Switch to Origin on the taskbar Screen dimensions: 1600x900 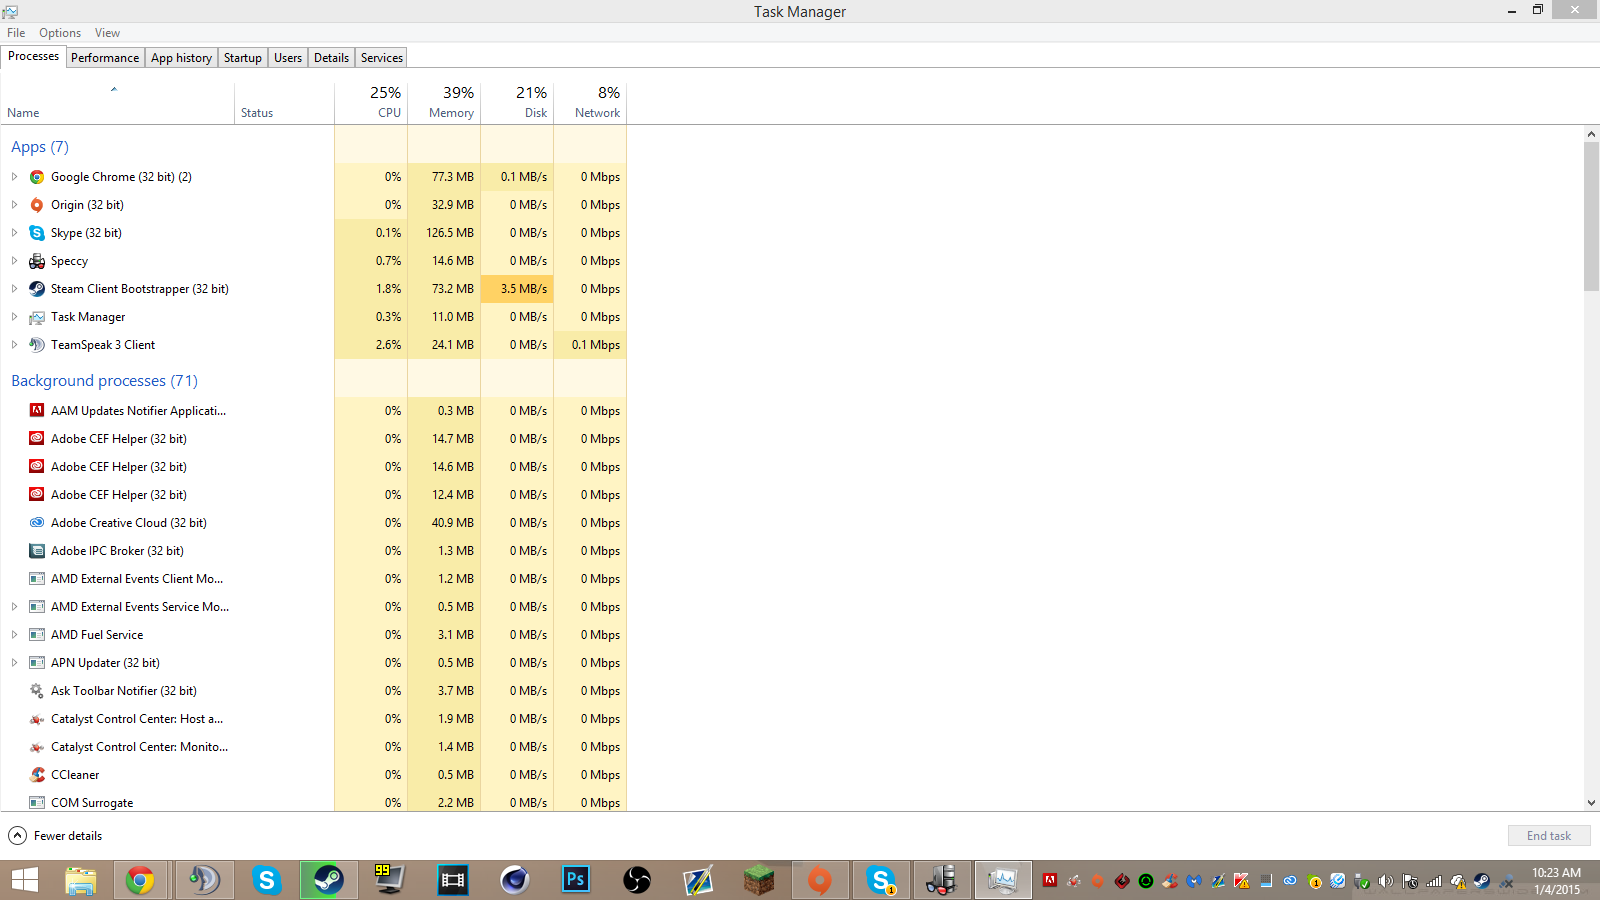(820, 880)
